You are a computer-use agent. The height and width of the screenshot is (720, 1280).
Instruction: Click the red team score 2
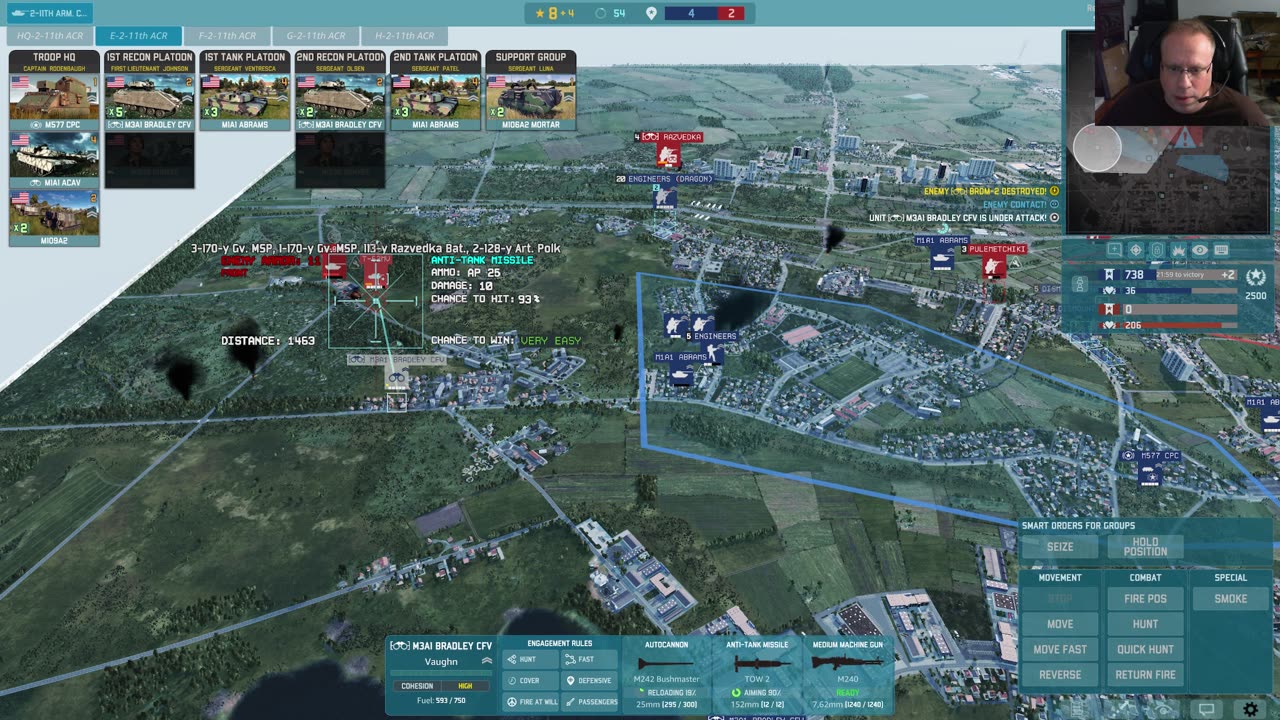pyautogui.click(x=731, y=13)
